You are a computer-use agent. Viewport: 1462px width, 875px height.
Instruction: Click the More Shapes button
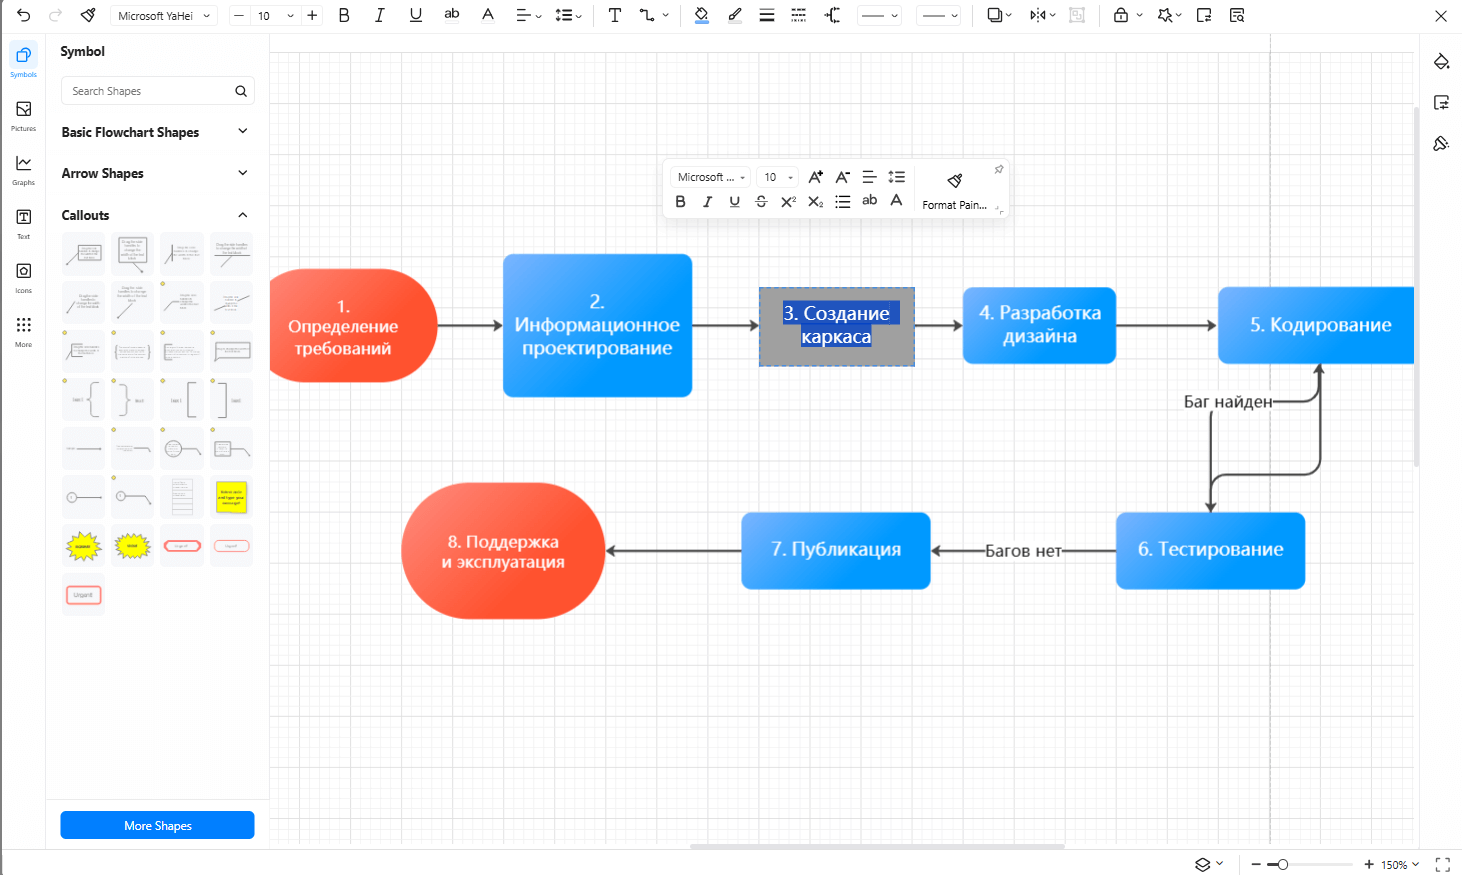[x=157, y=825]
